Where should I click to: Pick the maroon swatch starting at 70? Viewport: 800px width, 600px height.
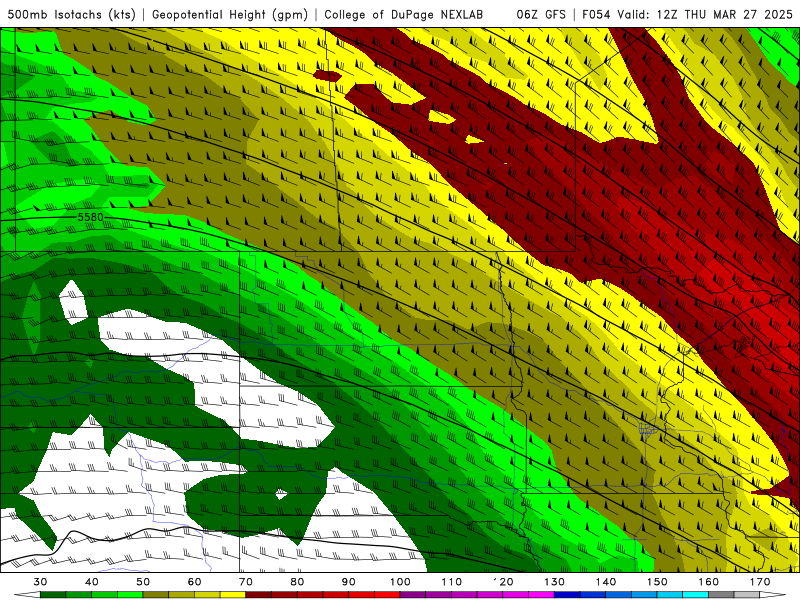click(x=259, y=595)
